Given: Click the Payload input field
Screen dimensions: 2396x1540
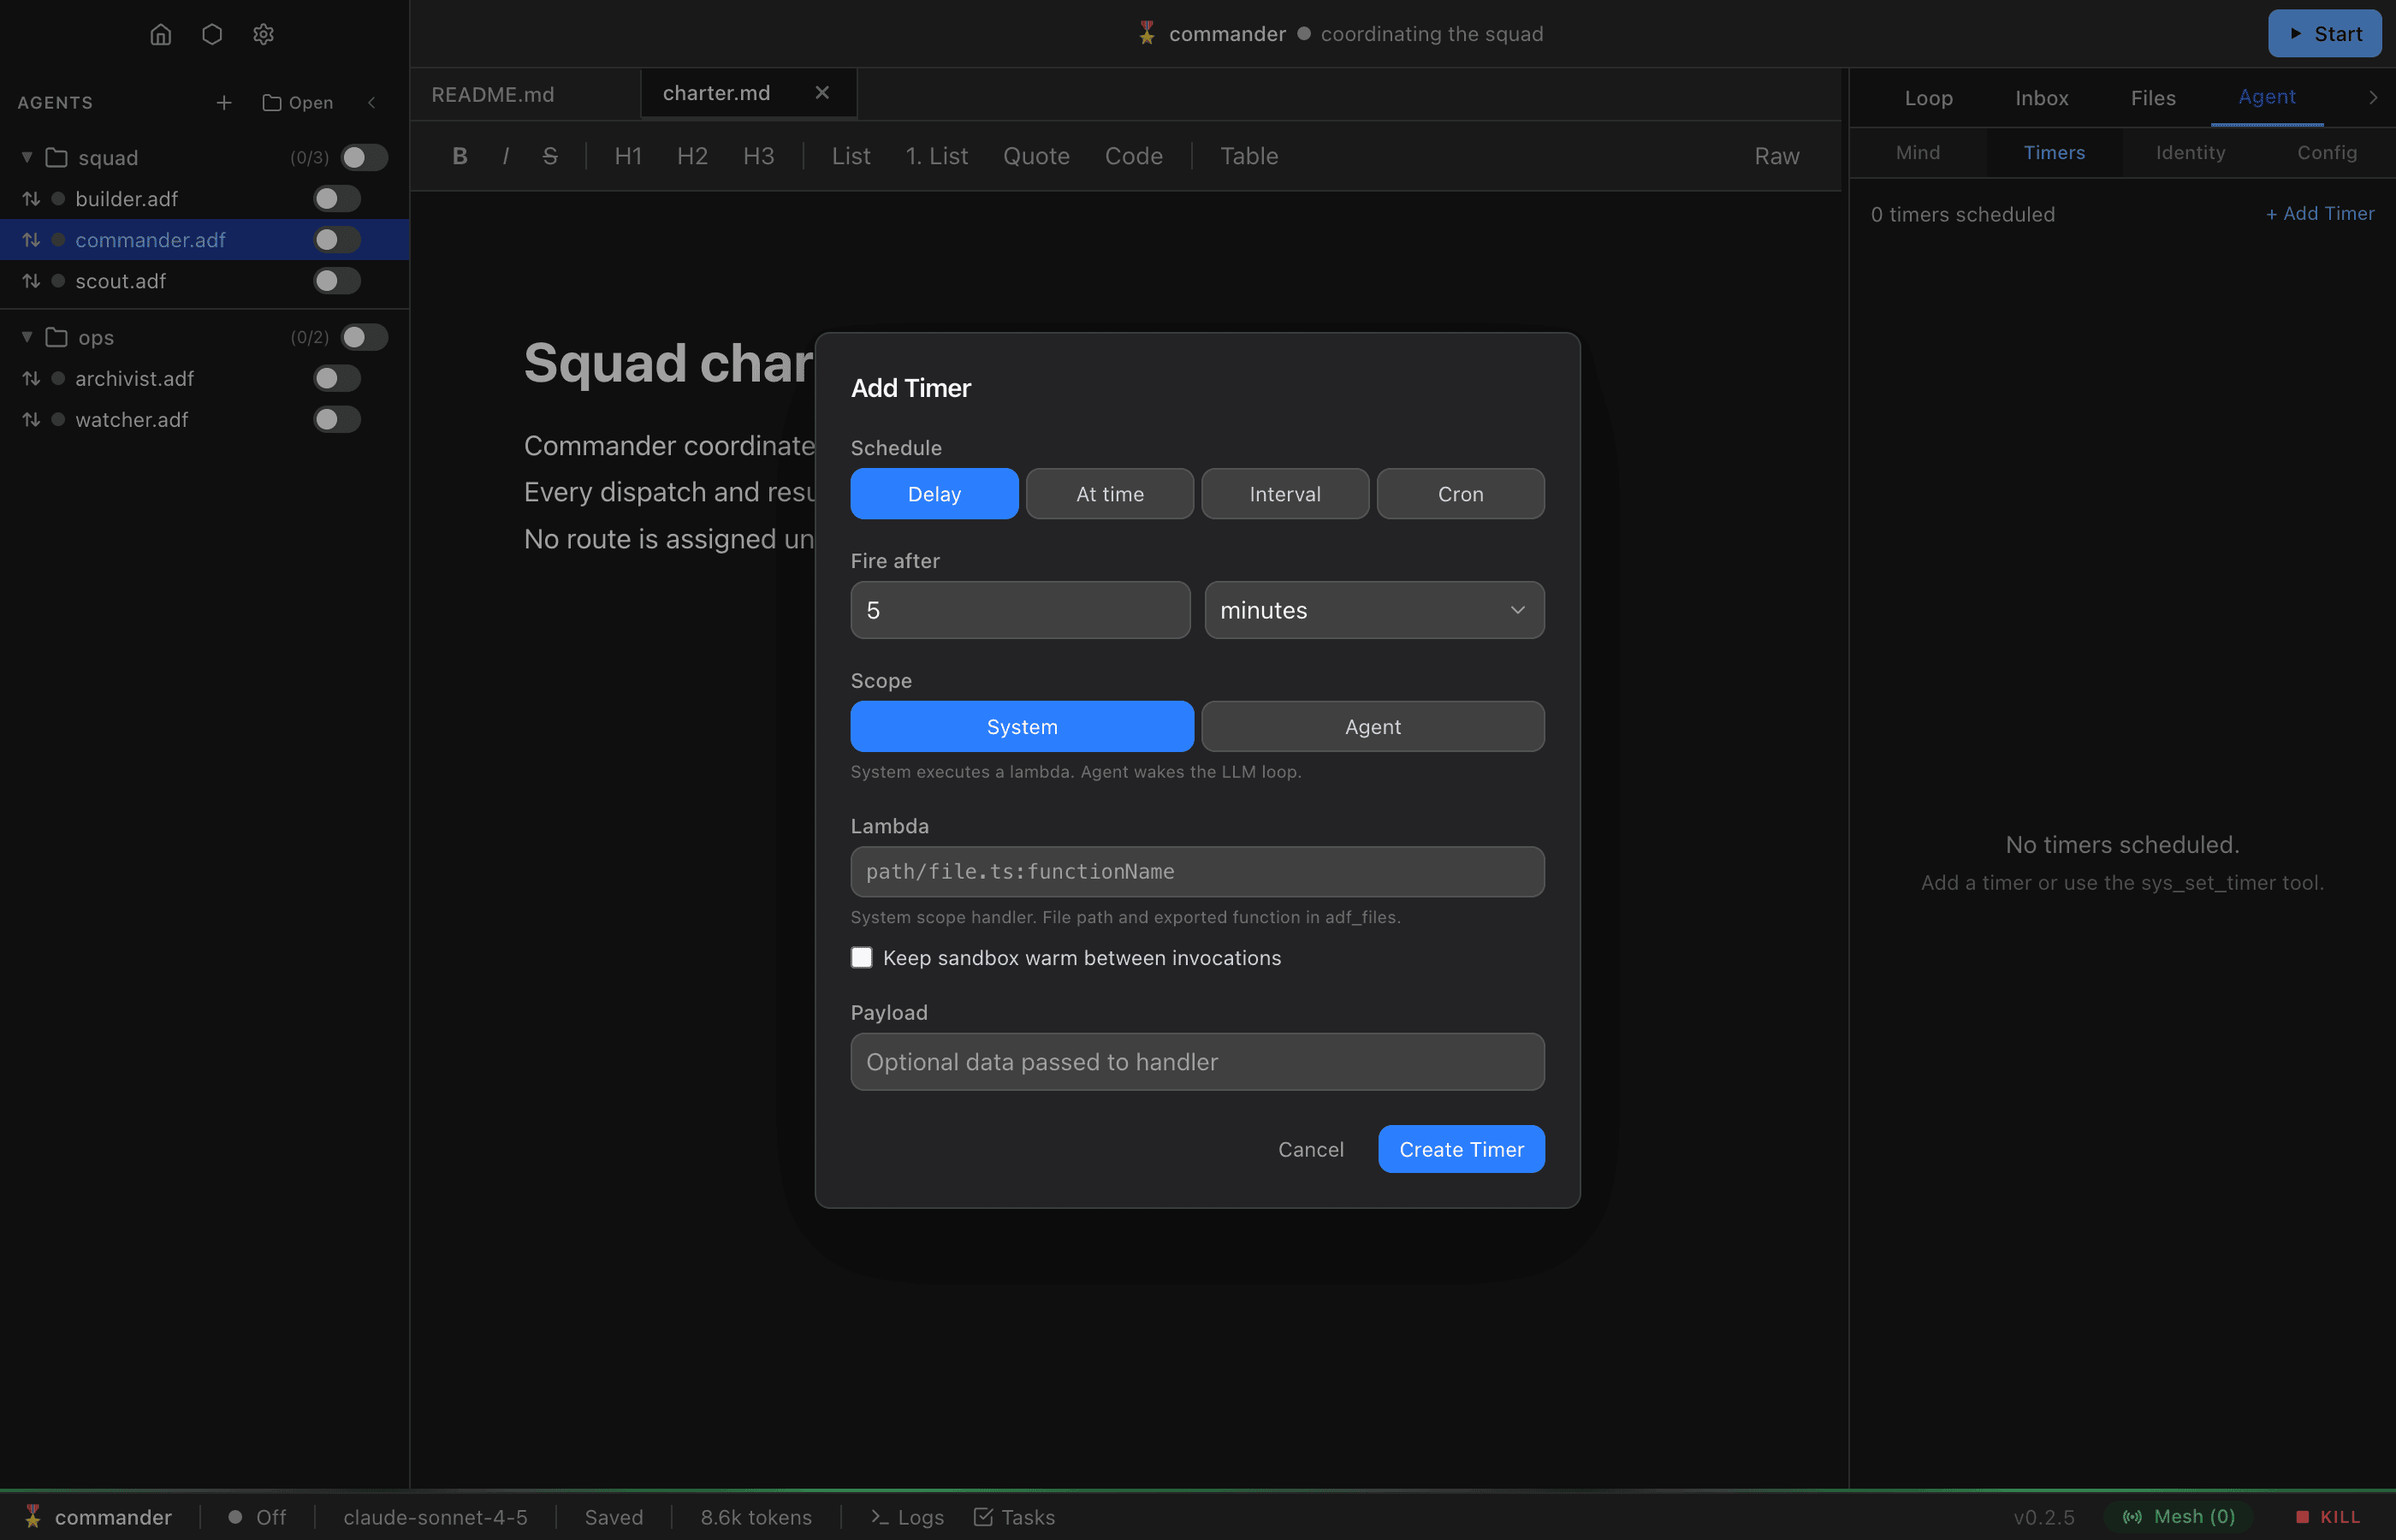Looking at the screenshot, I should (x=1197, y=1062).
